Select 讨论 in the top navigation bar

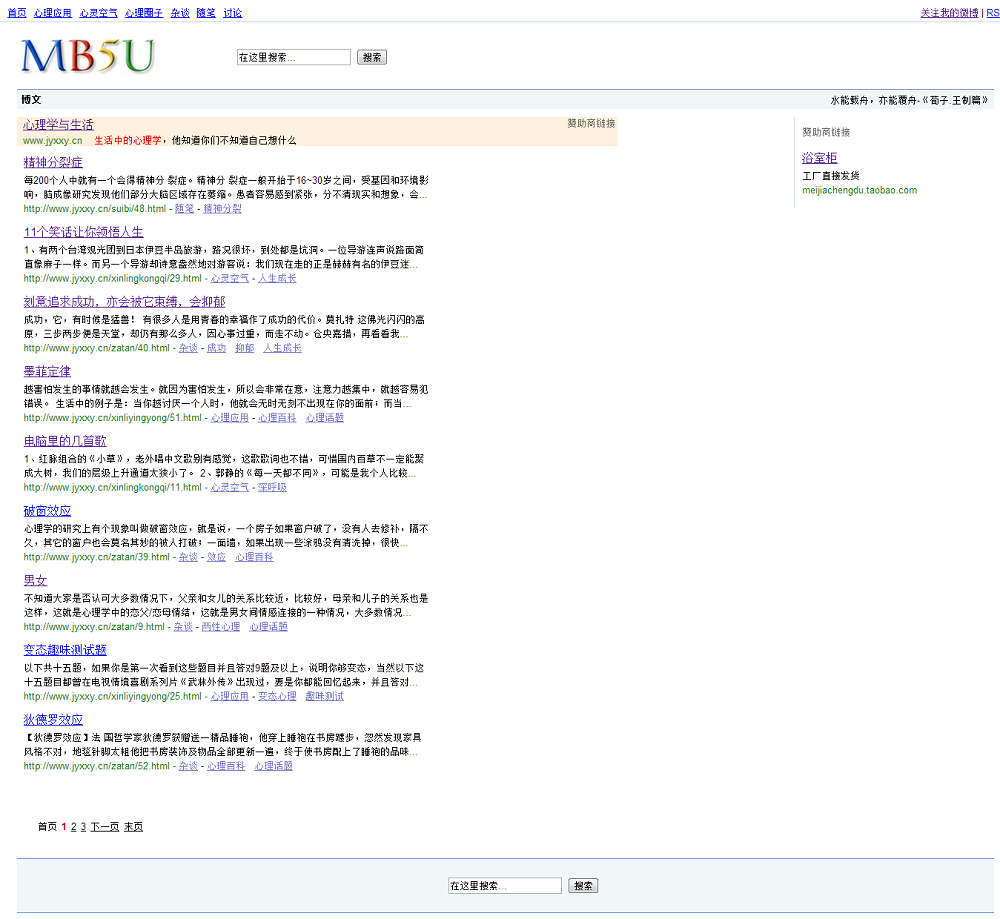[x=232, y=13]
